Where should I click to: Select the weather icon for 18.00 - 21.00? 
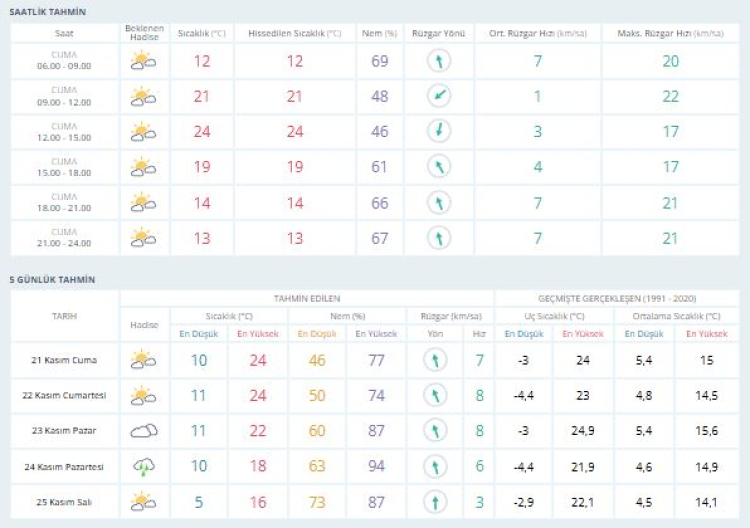(144, 203)
